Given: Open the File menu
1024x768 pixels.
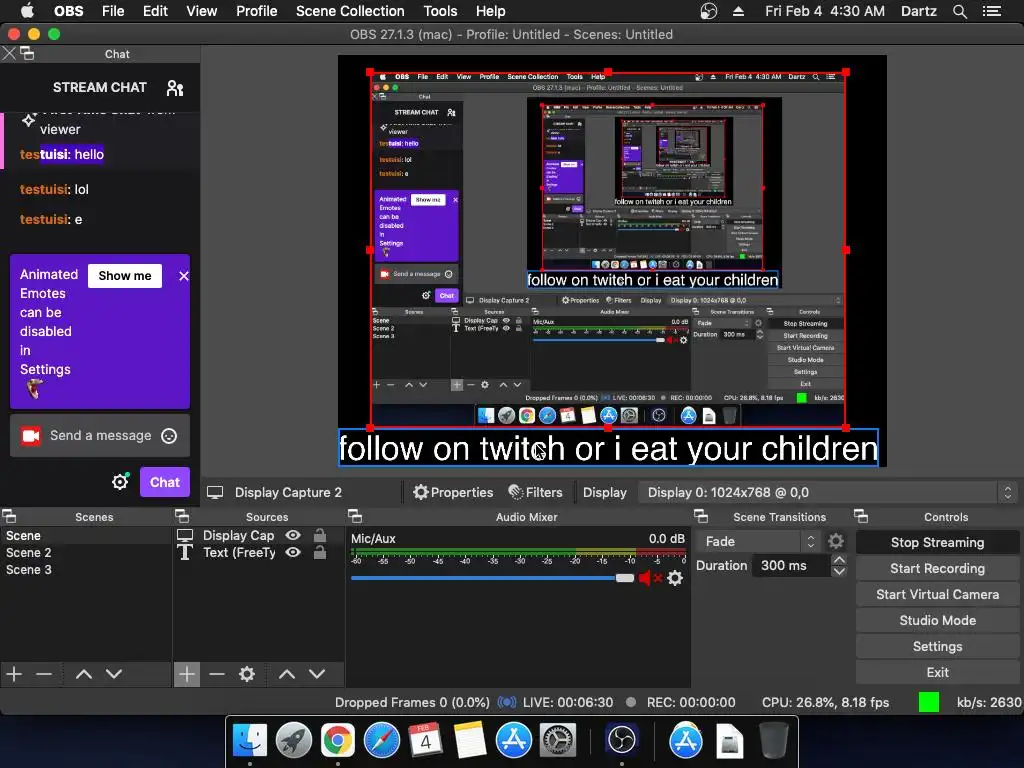Looking at the screenshot, I should coord(113,11).
